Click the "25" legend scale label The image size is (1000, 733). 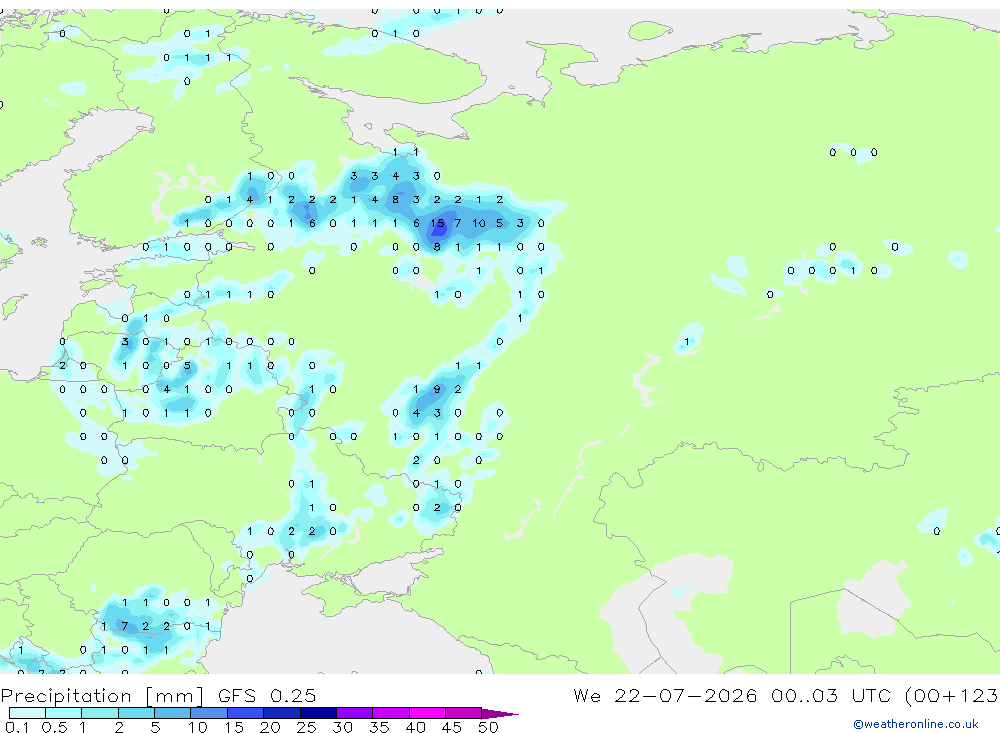point(306,727)
